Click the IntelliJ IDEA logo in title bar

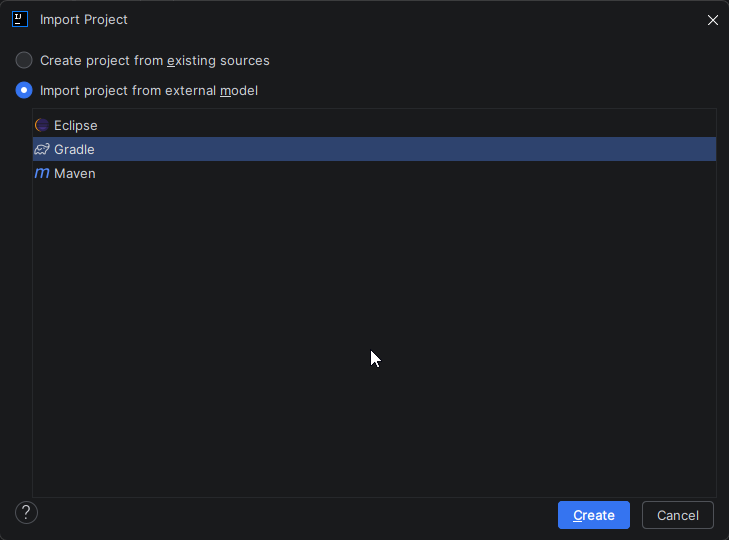point(19,19)
